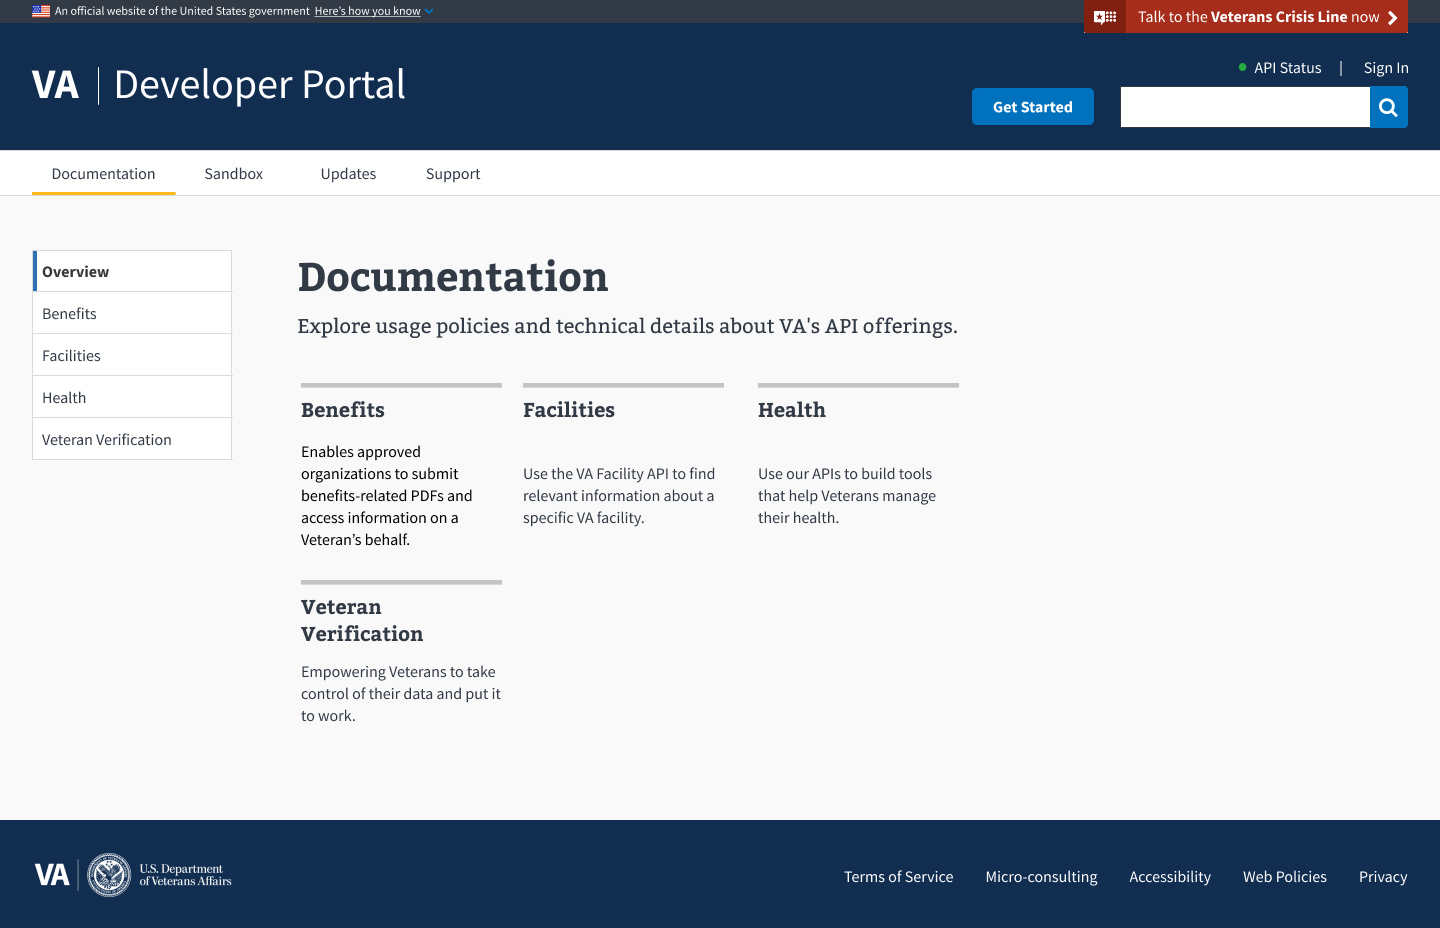The image size is (1440, 928).
Task: Open the Documentation tab
Action: click(x=104, y=174)
